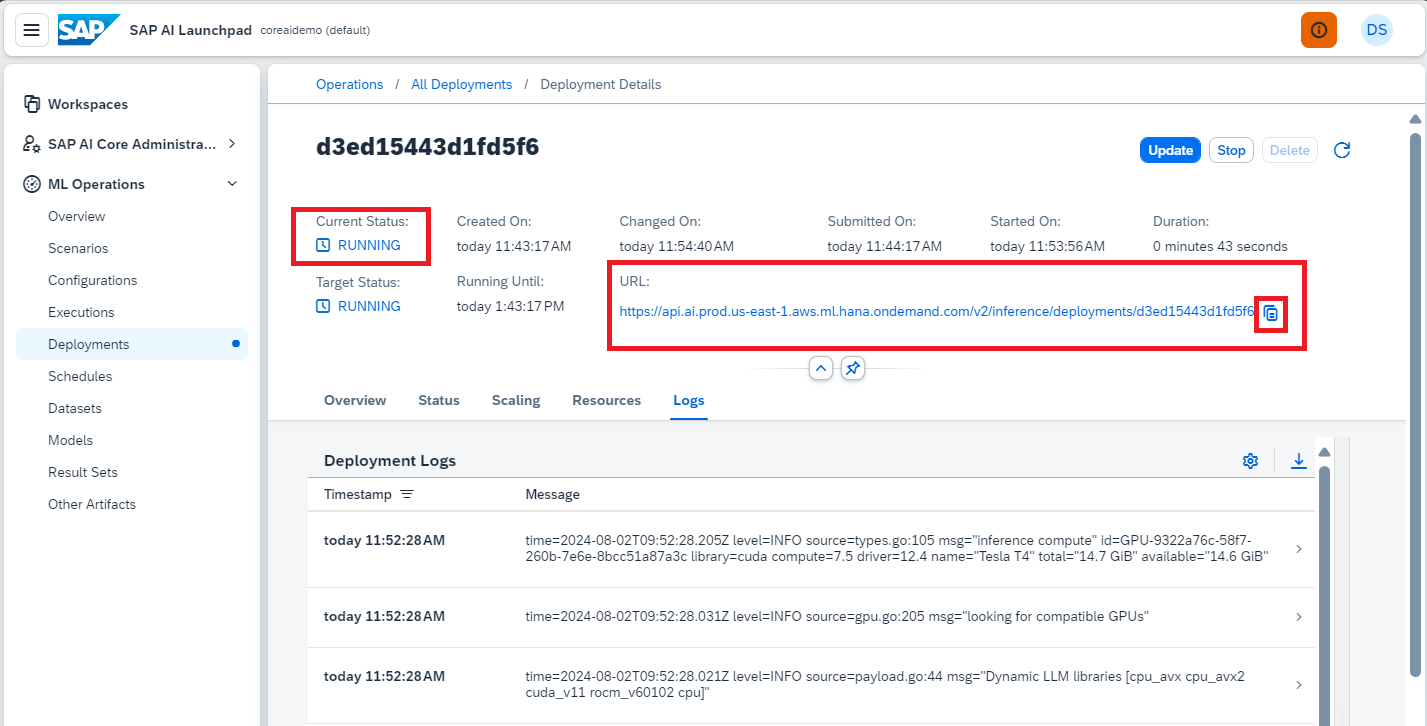1427x726 pixels.
Task: Click the Workspaces icon in the sidebar
Action: pos(31,104)
